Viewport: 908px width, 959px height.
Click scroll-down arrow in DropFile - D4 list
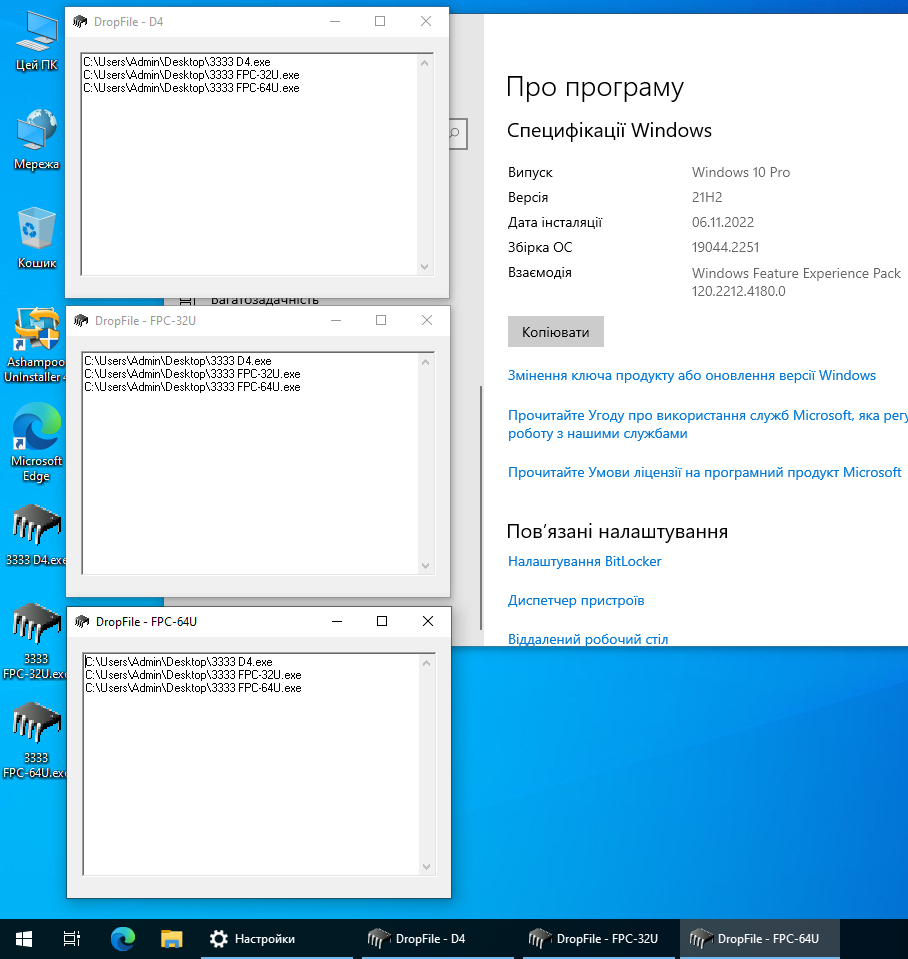pos(425,266)
